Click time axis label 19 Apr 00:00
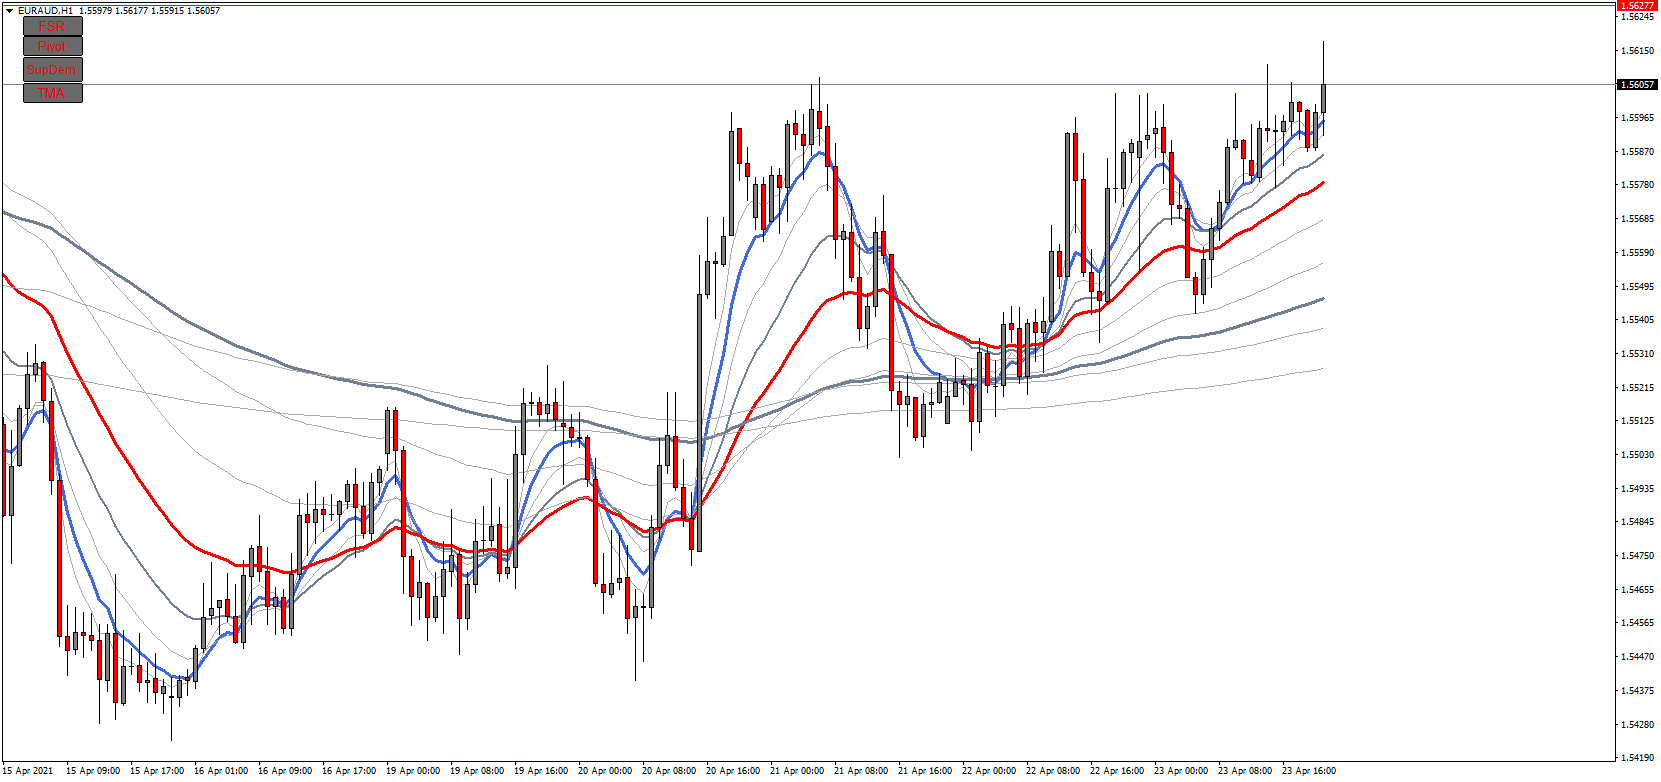Viewport: 1661px width, 782px height. point(413,771)
